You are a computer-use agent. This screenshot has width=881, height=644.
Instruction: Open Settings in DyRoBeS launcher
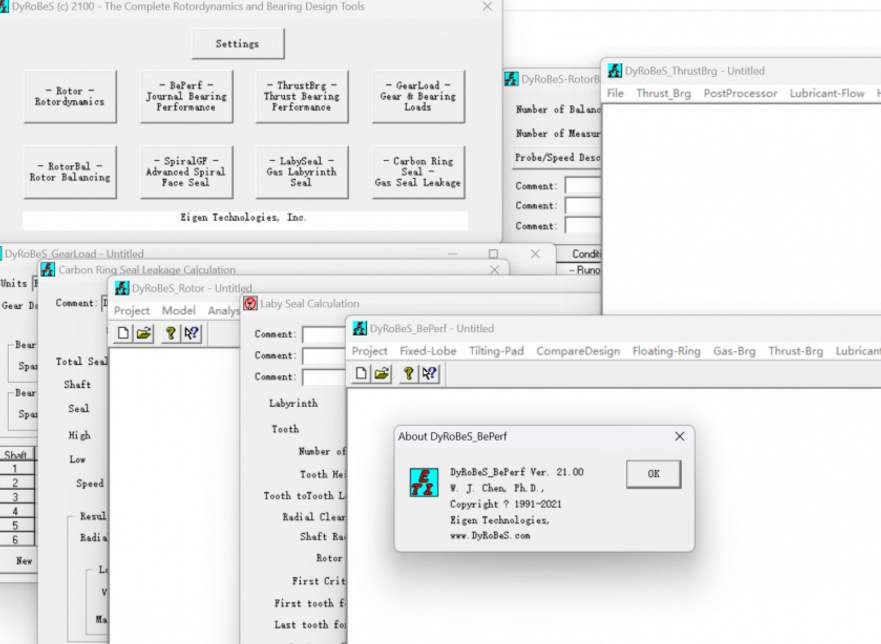point(238,44)
